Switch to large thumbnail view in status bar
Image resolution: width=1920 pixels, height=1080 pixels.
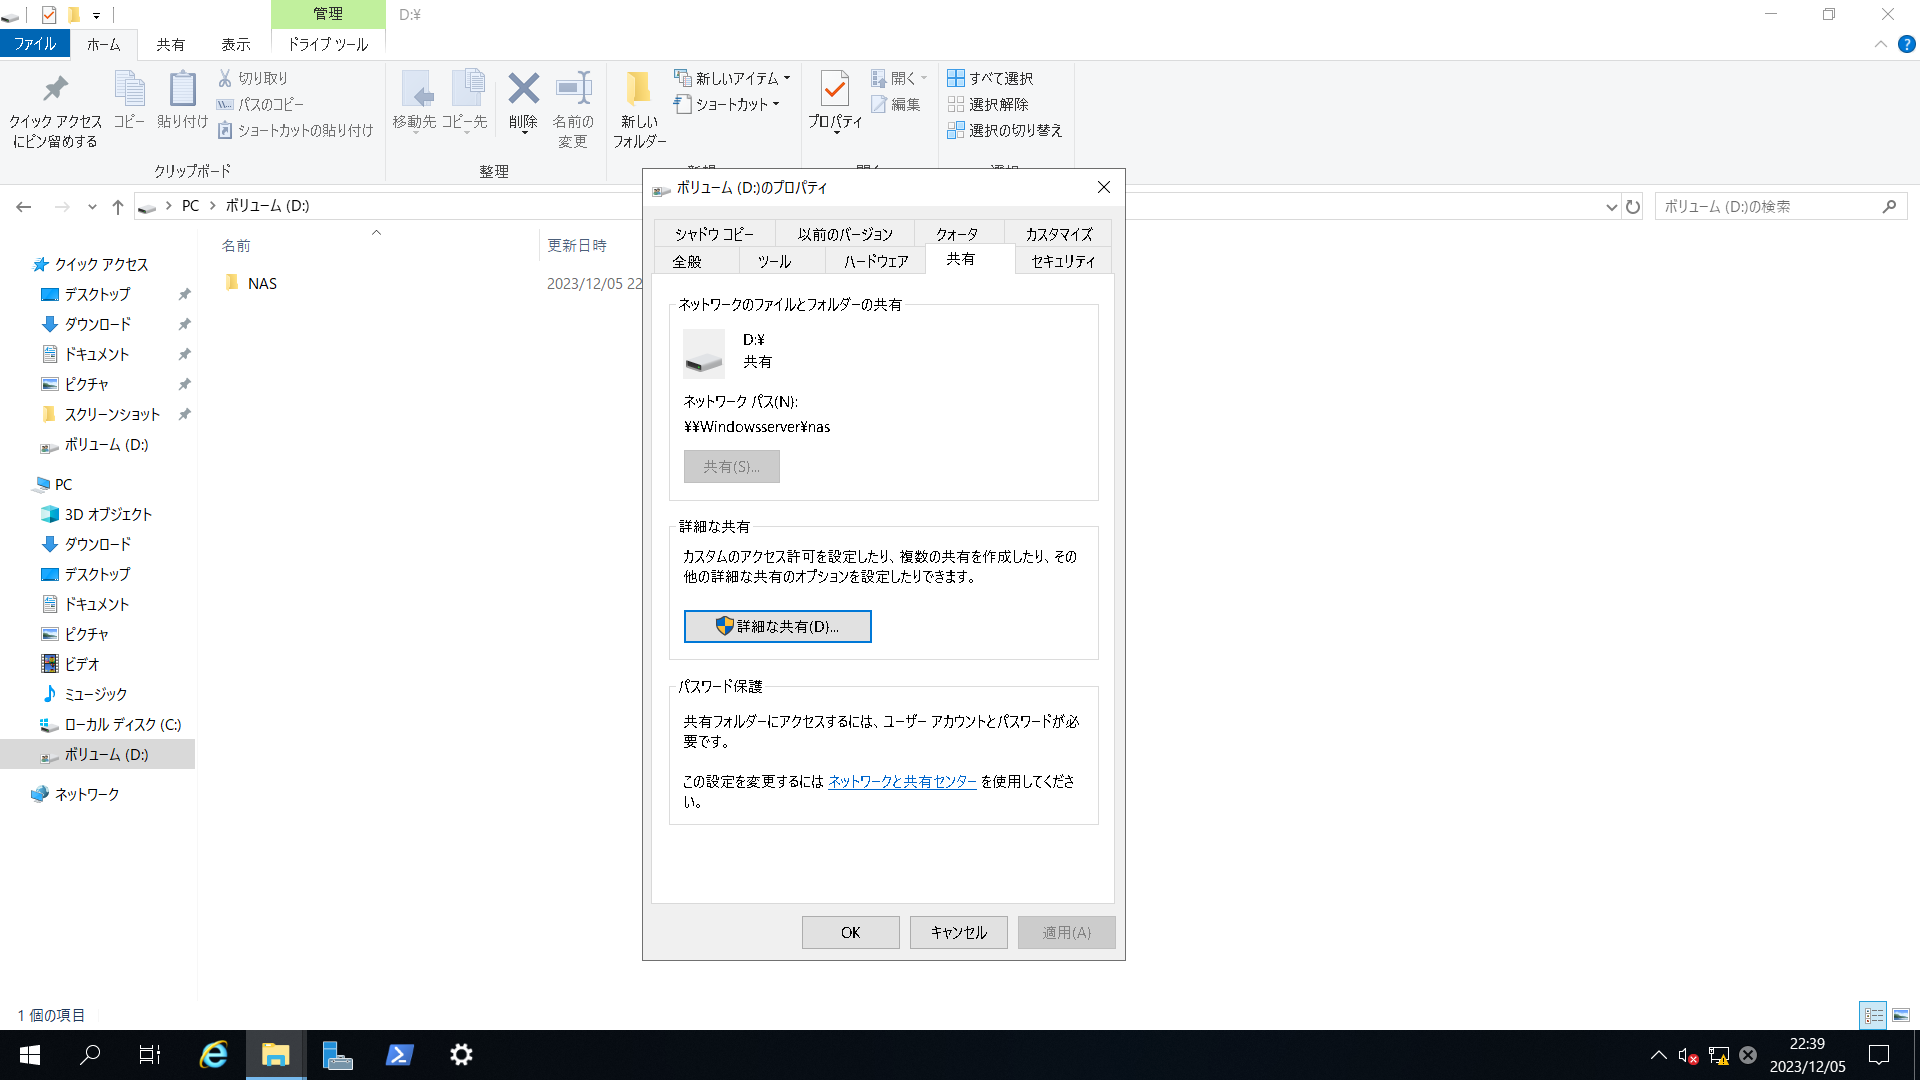click(x=1899, y=1014)
